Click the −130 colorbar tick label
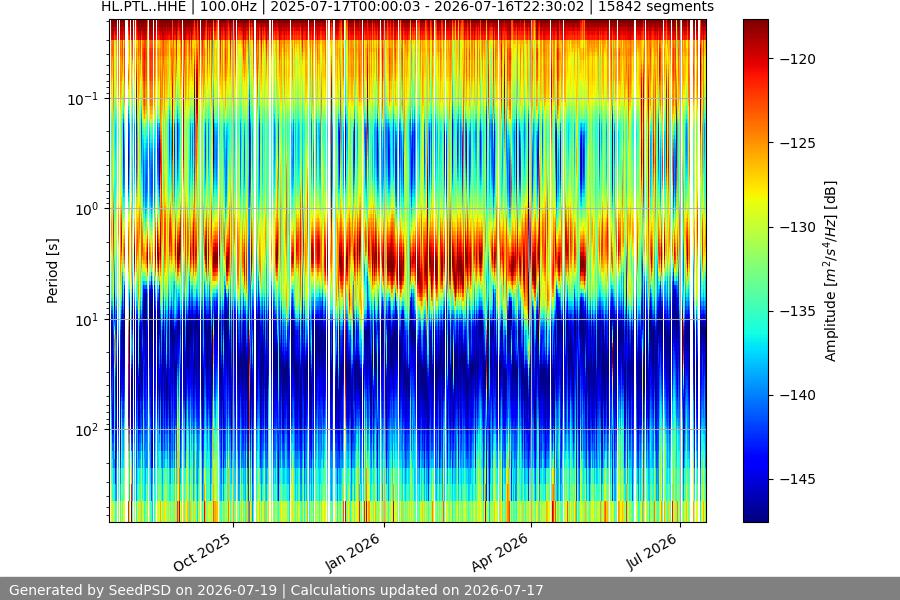Image resolution: width=900 pixels, height=600 pixels. (x=798, y=227)
